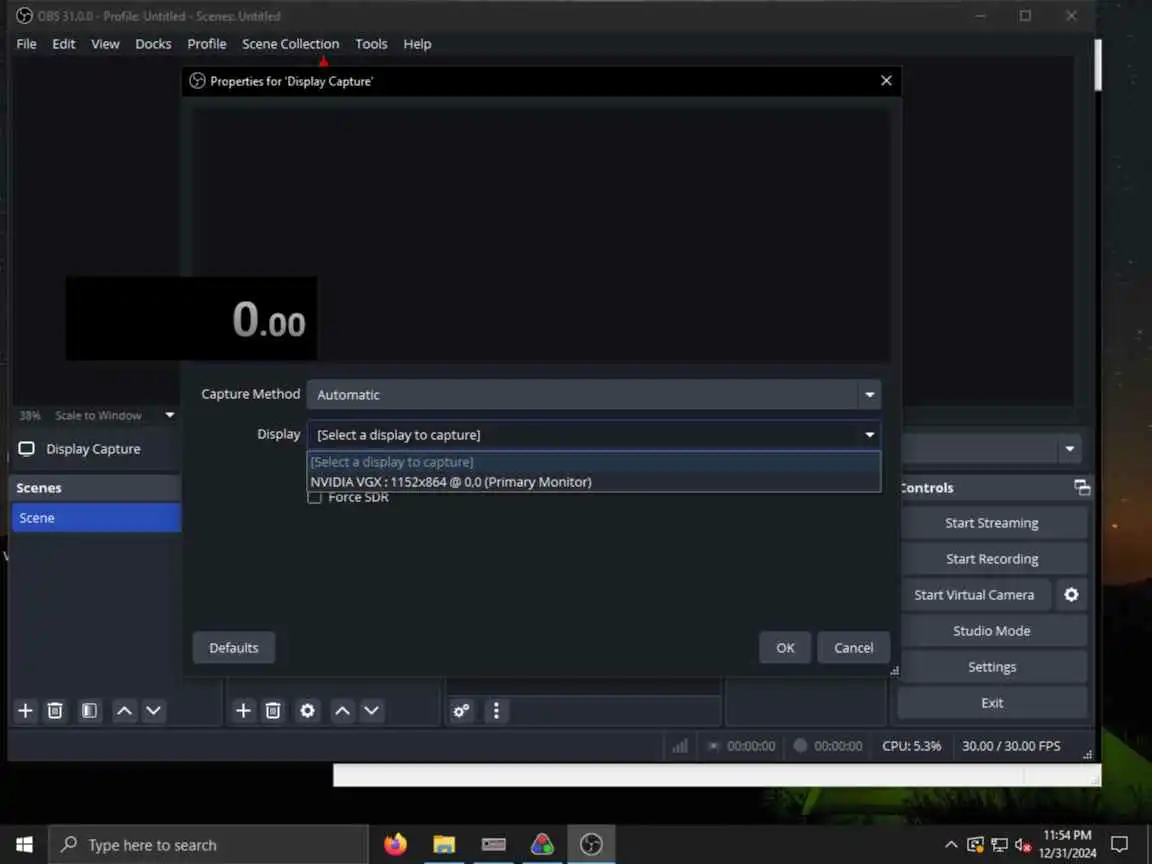
Task: Remove selected scene with trash icon
Action: [x=55, y=710]
